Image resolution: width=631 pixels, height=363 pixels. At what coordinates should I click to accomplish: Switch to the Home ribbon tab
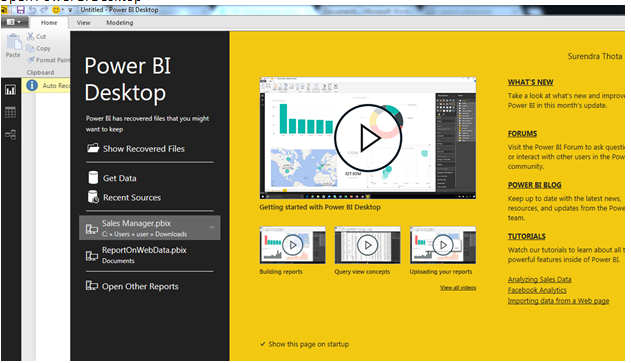click(49, 23)
